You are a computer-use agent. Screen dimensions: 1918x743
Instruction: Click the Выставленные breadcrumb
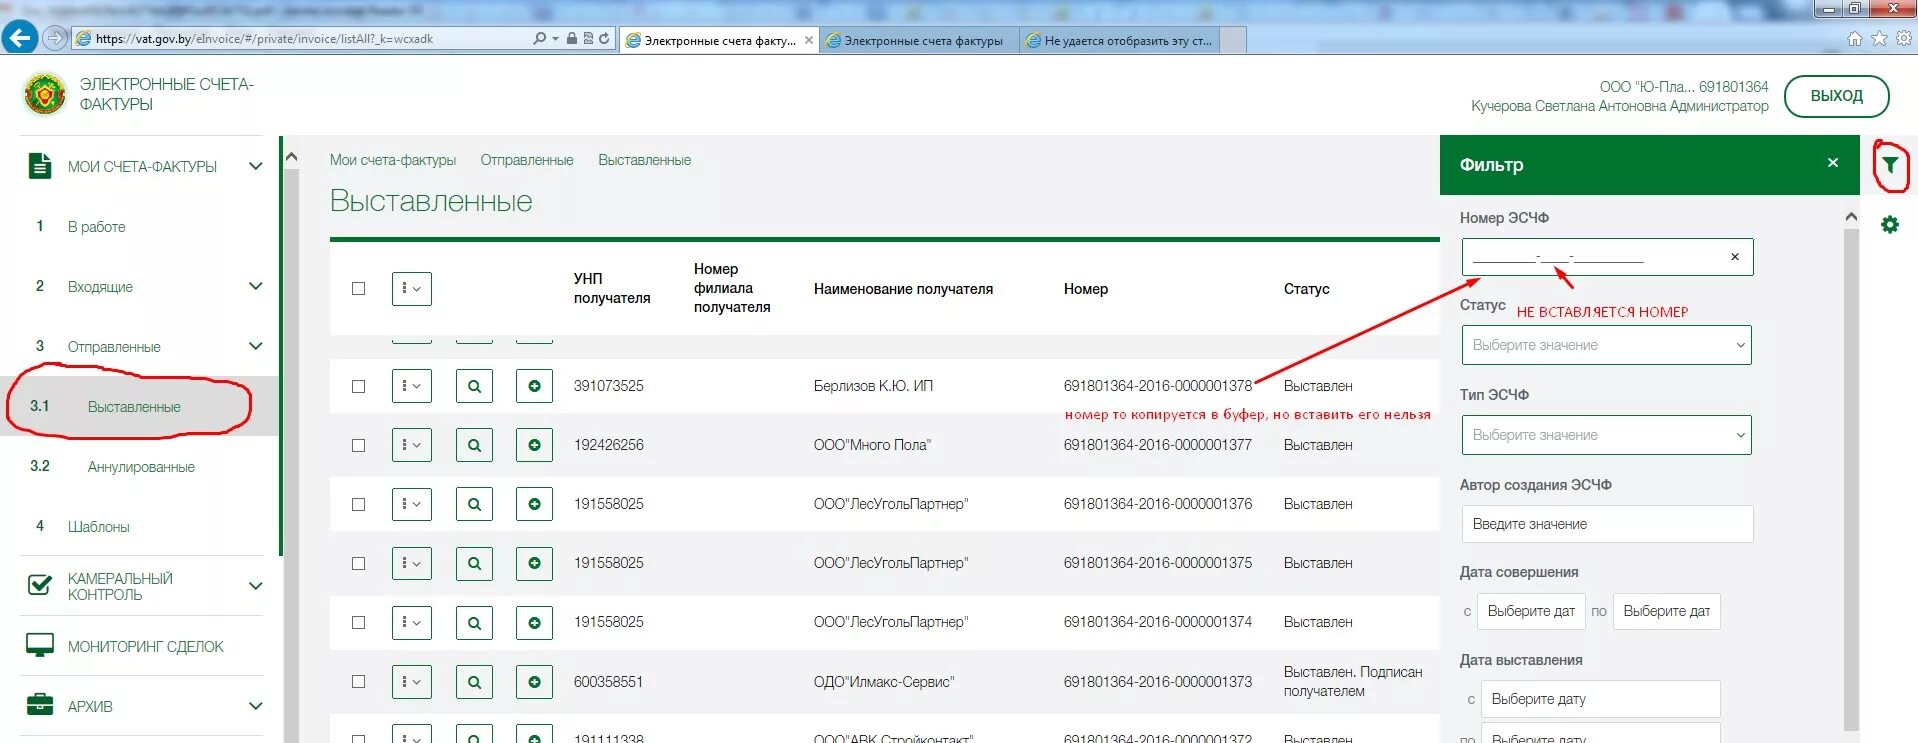click(645, 160)
